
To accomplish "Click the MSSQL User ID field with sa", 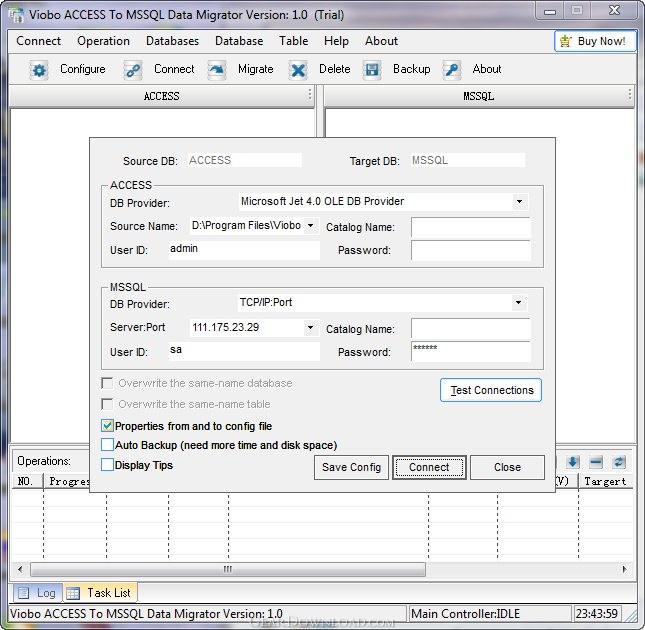I will 244,351.
